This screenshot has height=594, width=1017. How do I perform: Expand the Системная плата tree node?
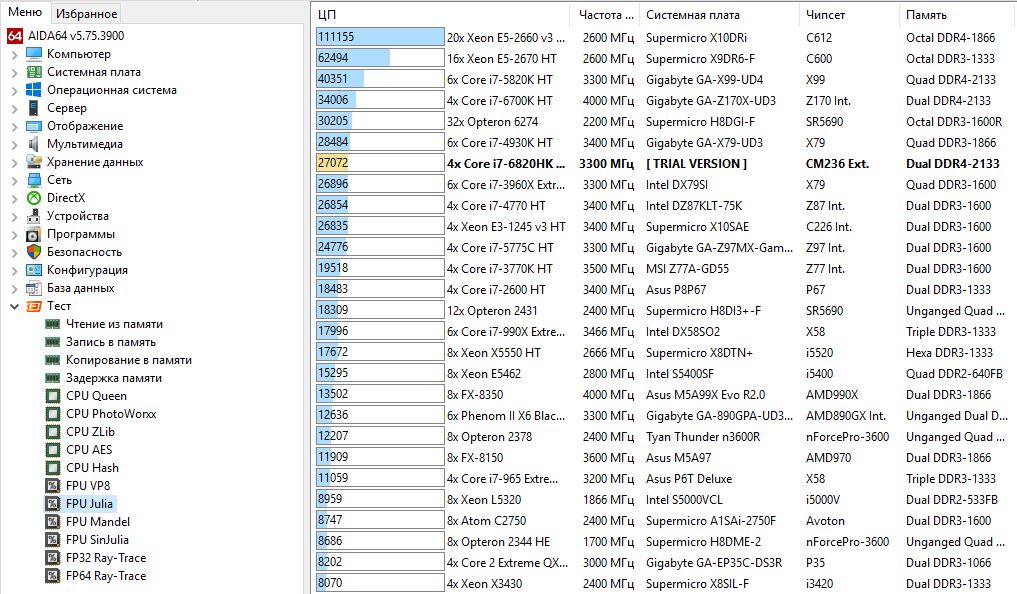pyautogui.click(x=14, y=73)
